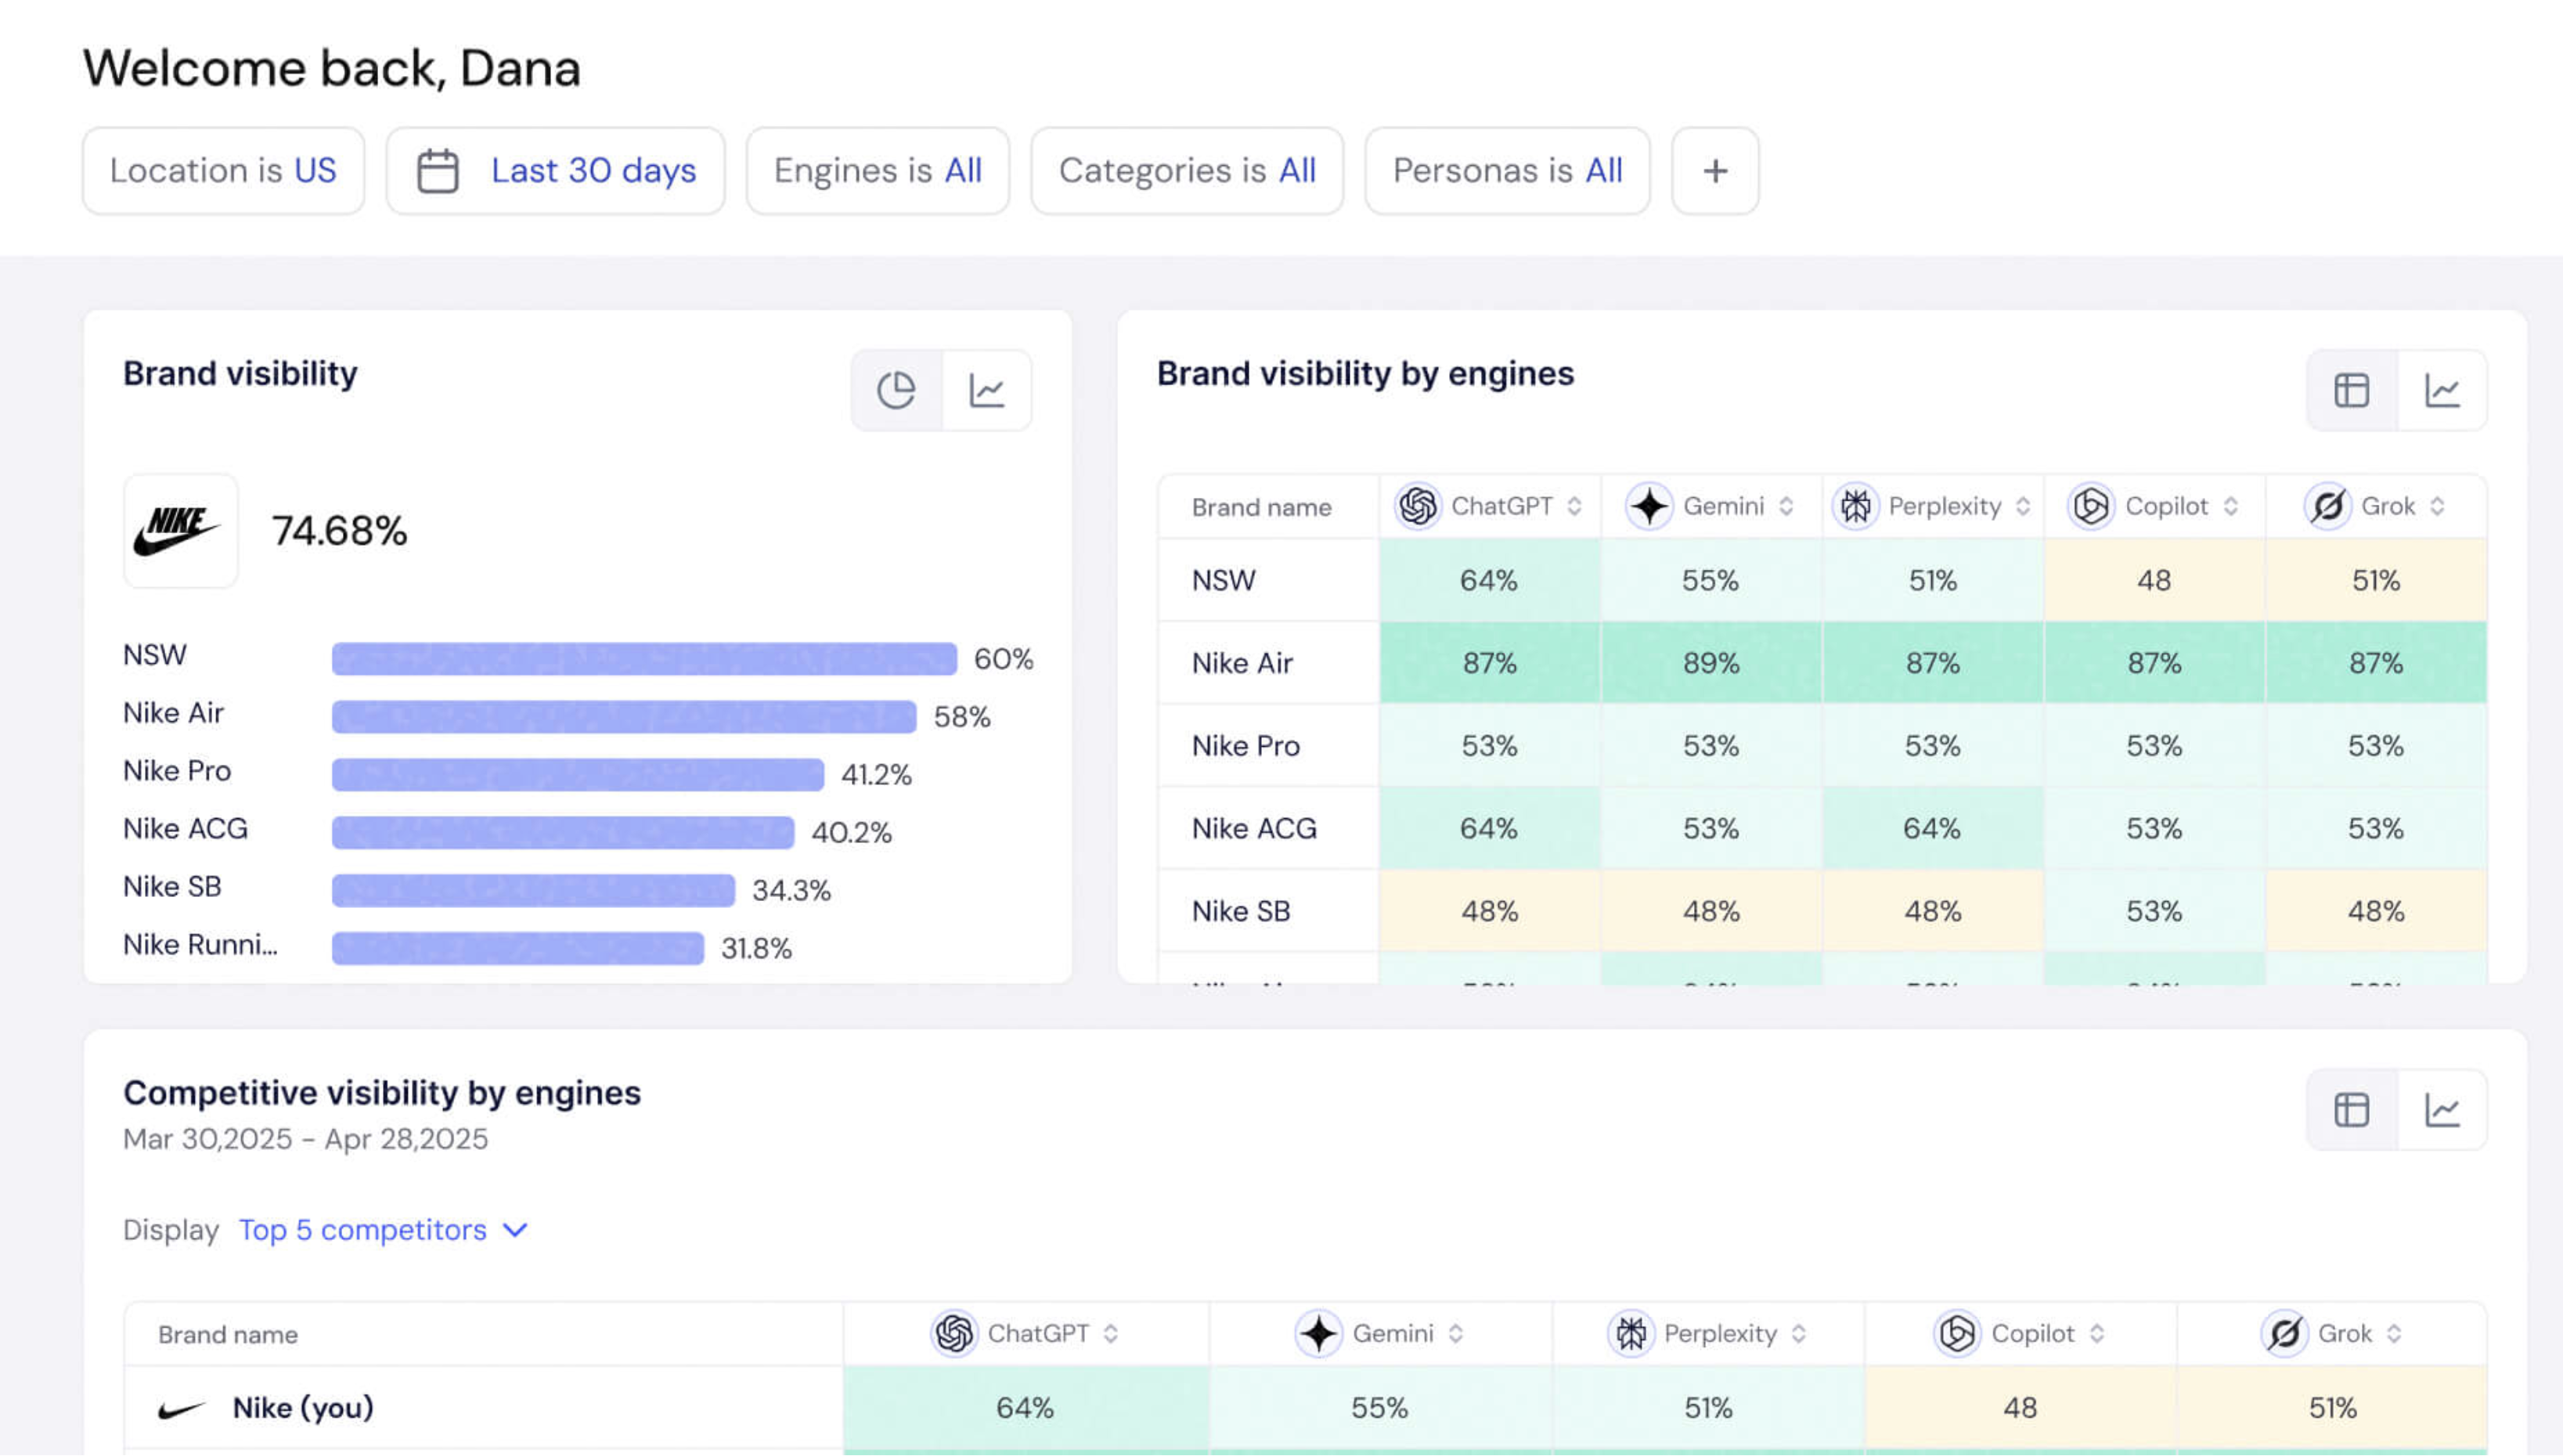Image resolution: width=2563 pixels, height=1456 pixels.
Task: Switch Brand visibility to pie chart view
Action: [x=895, y=390]
